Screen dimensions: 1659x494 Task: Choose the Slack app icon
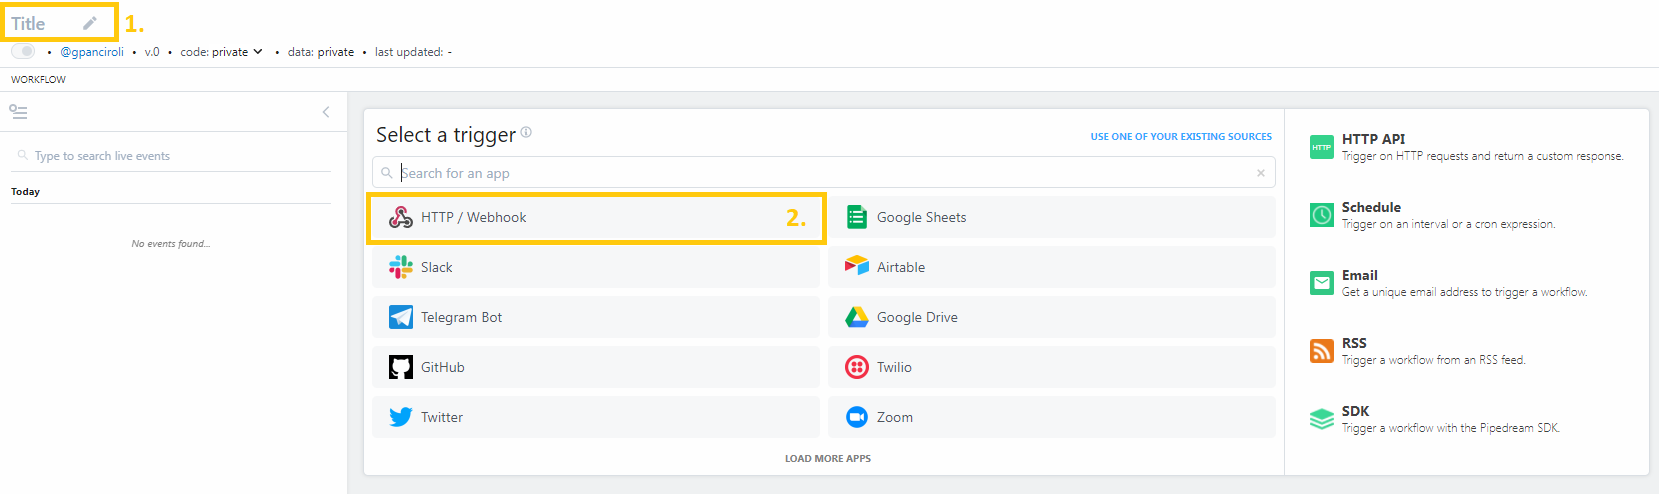(401, 267)
